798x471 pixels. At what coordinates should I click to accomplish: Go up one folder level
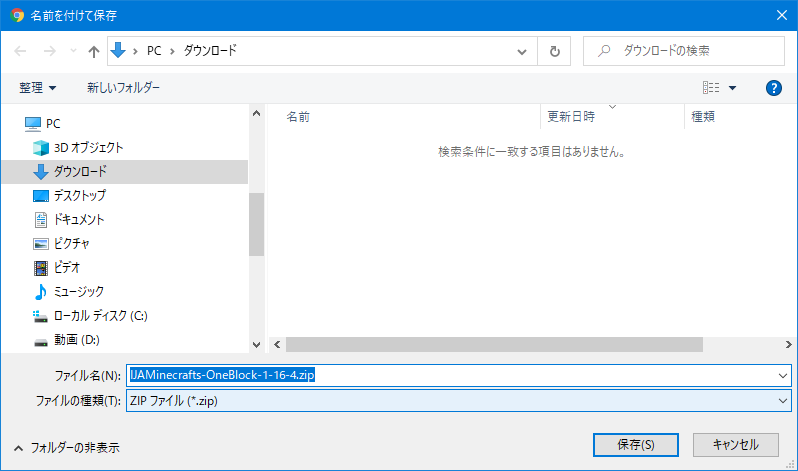[94, 51]
